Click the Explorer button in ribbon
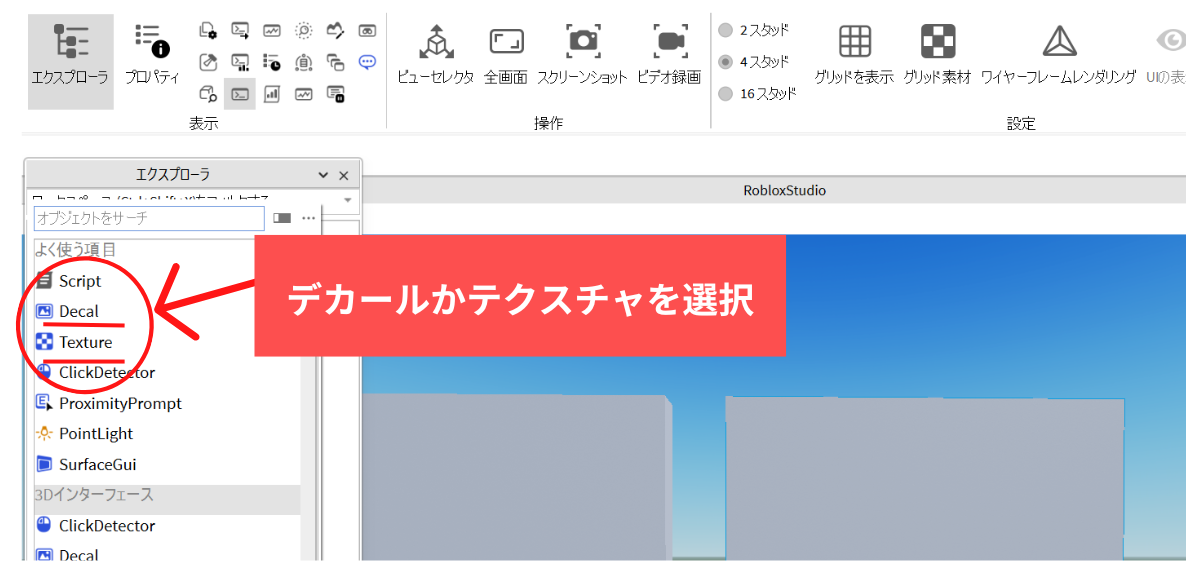The width and height of the screenshot is (1186, 585). pyautogui.click(x=70, y=55)
